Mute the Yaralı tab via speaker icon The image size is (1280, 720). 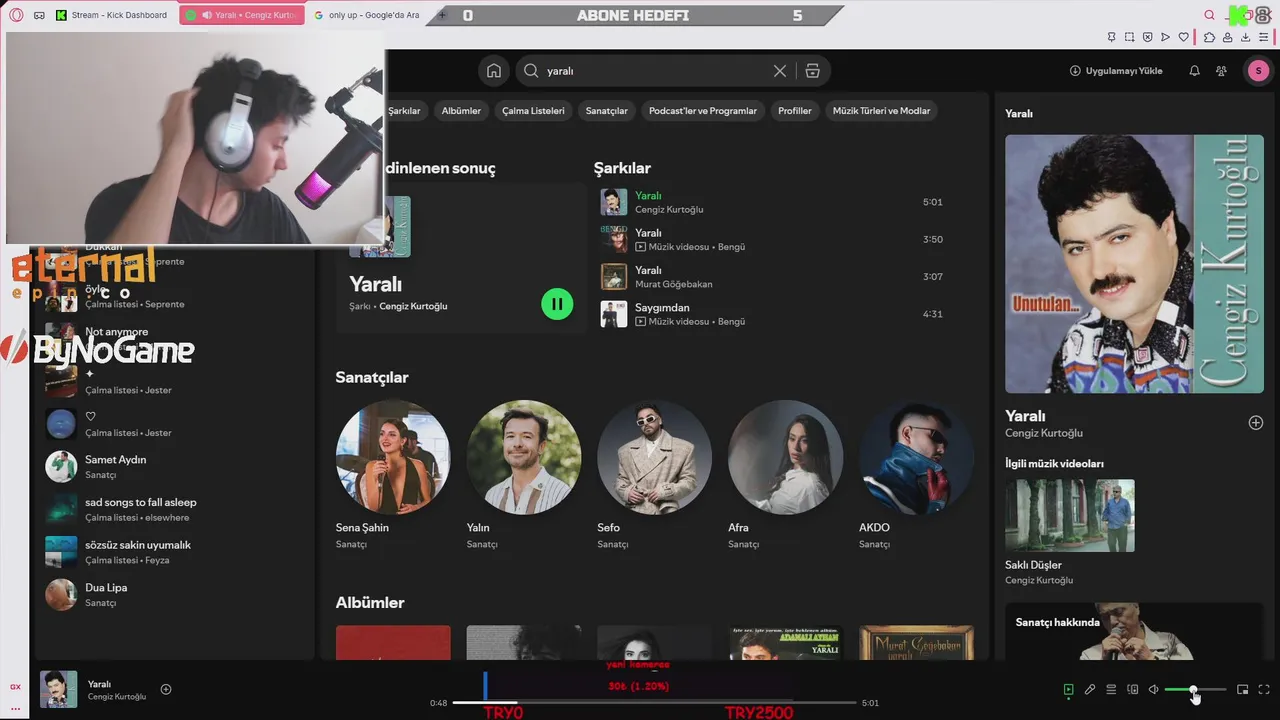coord(207,15)
